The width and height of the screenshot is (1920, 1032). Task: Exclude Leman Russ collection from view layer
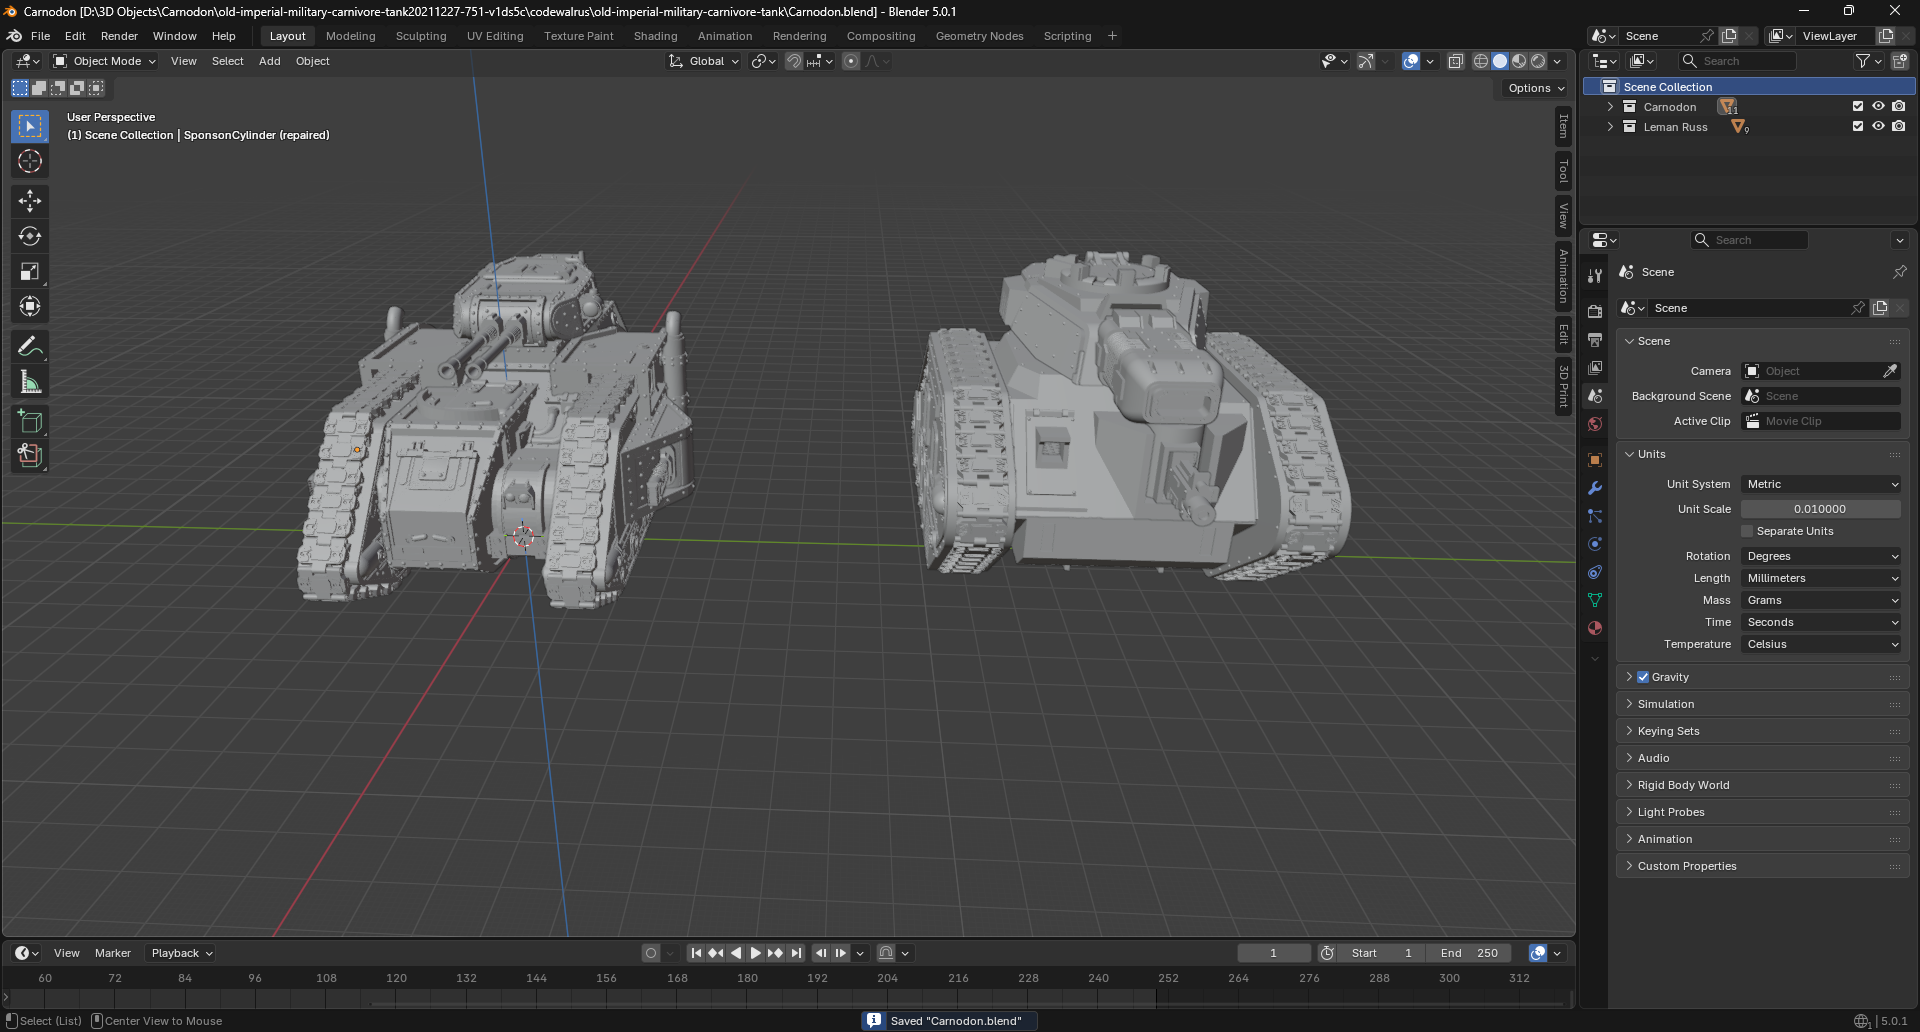[x=1858, y=127]
